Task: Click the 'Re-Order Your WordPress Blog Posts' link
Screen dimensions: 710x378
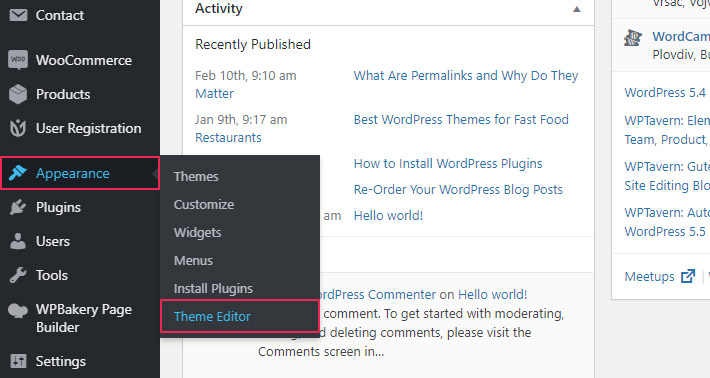Action: coord(458,190)
